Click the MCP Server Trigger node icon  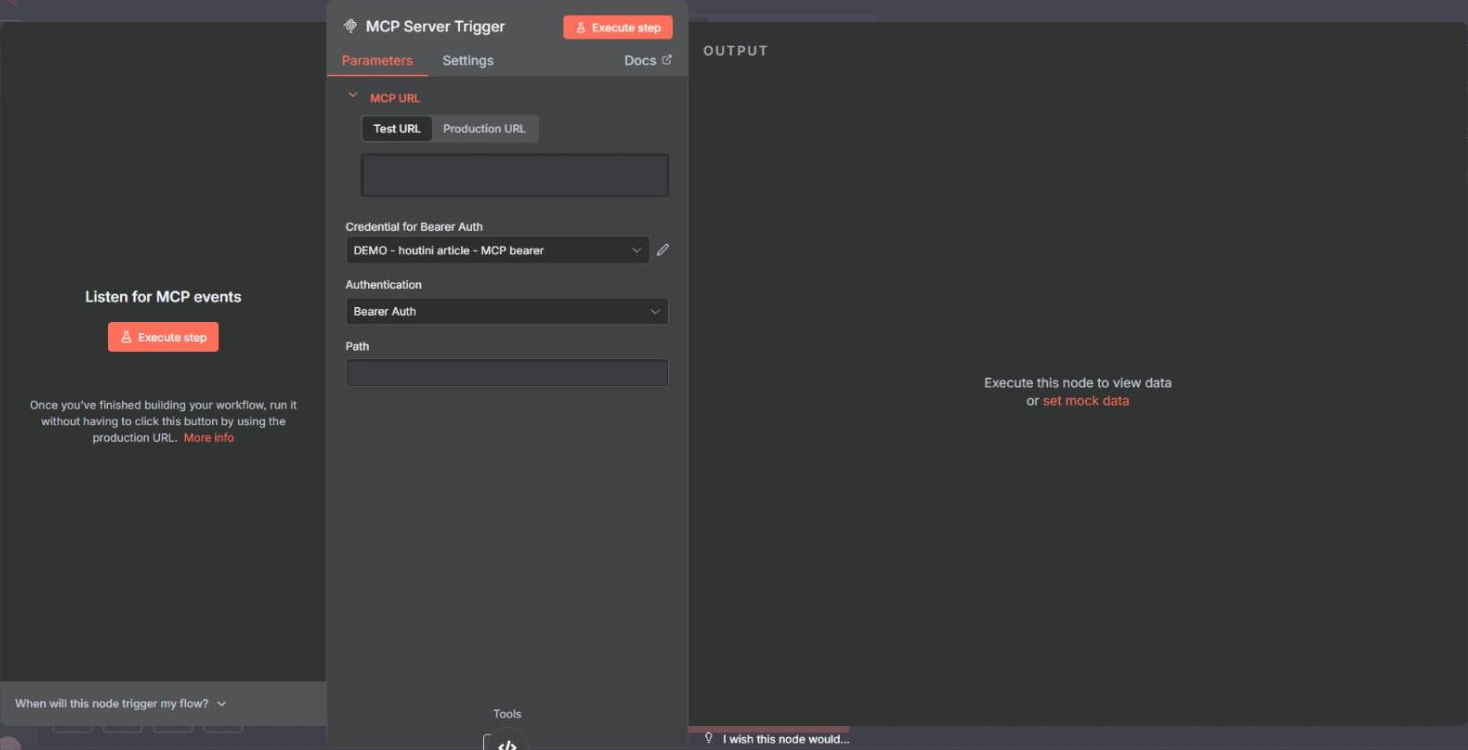coord(350,27)
